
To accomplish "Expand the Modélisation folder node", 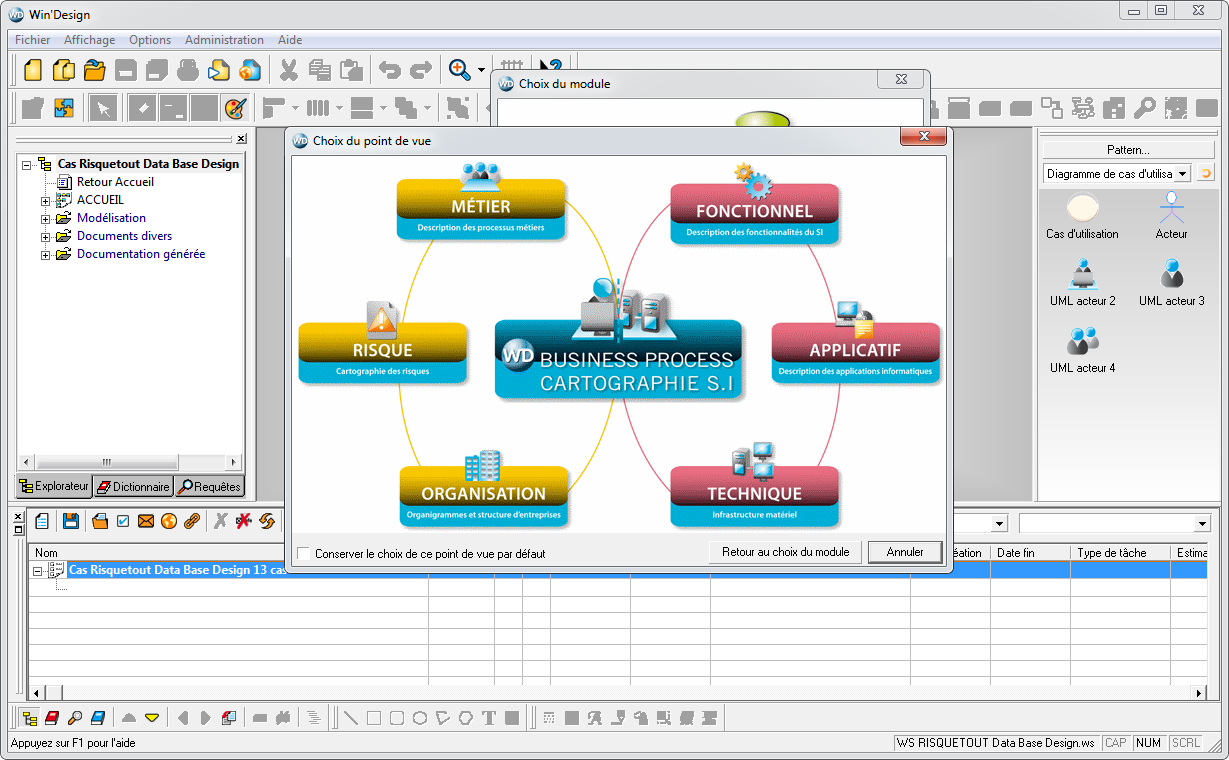I will click(45, 218).
